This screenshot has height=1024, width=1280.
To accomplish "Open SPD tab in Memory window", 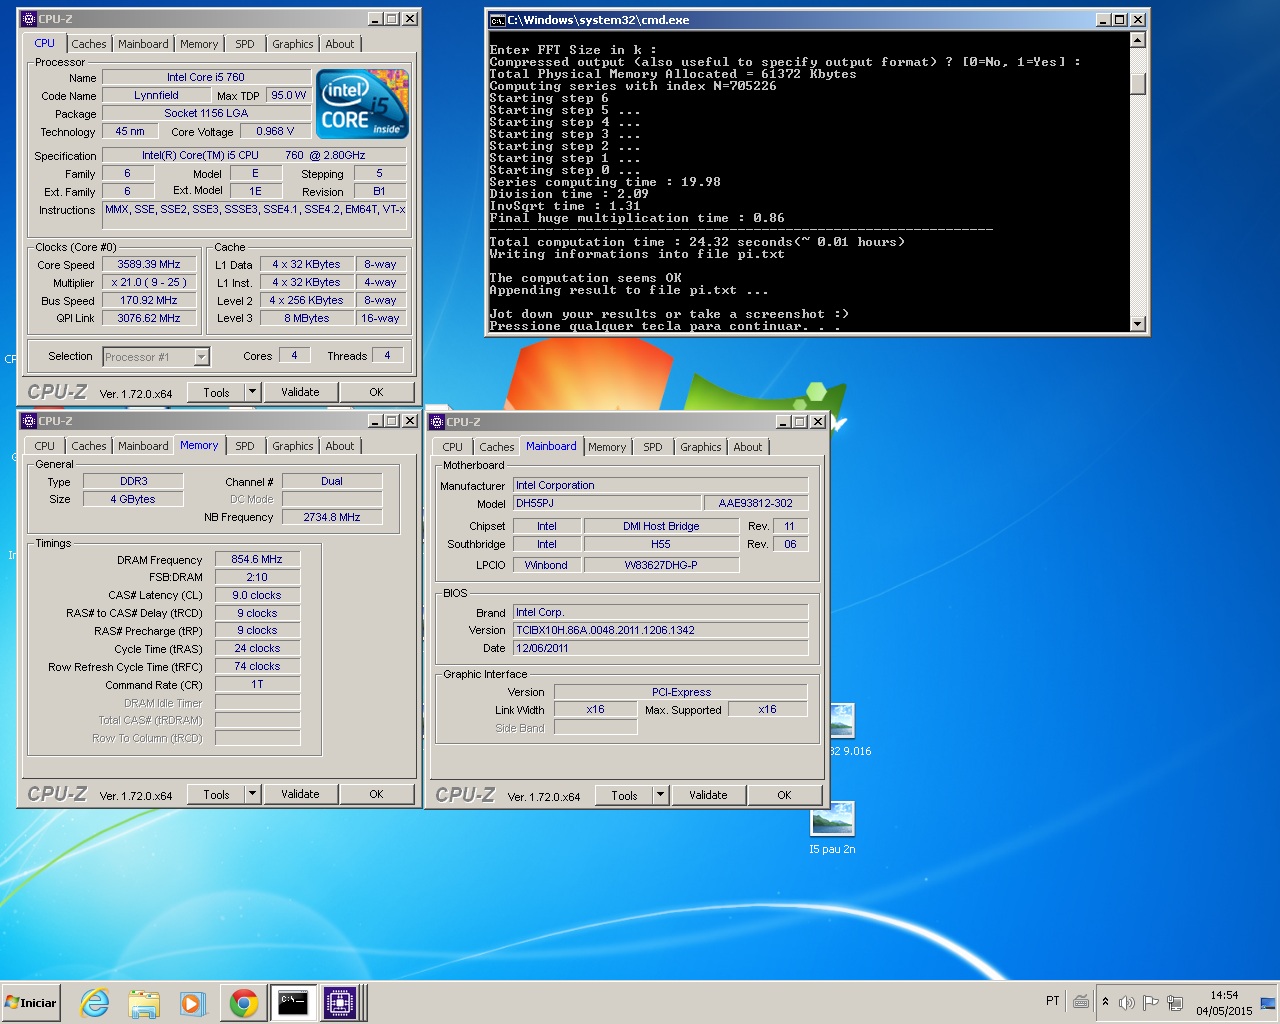I will pyautogui.click(x=245, y=446).
